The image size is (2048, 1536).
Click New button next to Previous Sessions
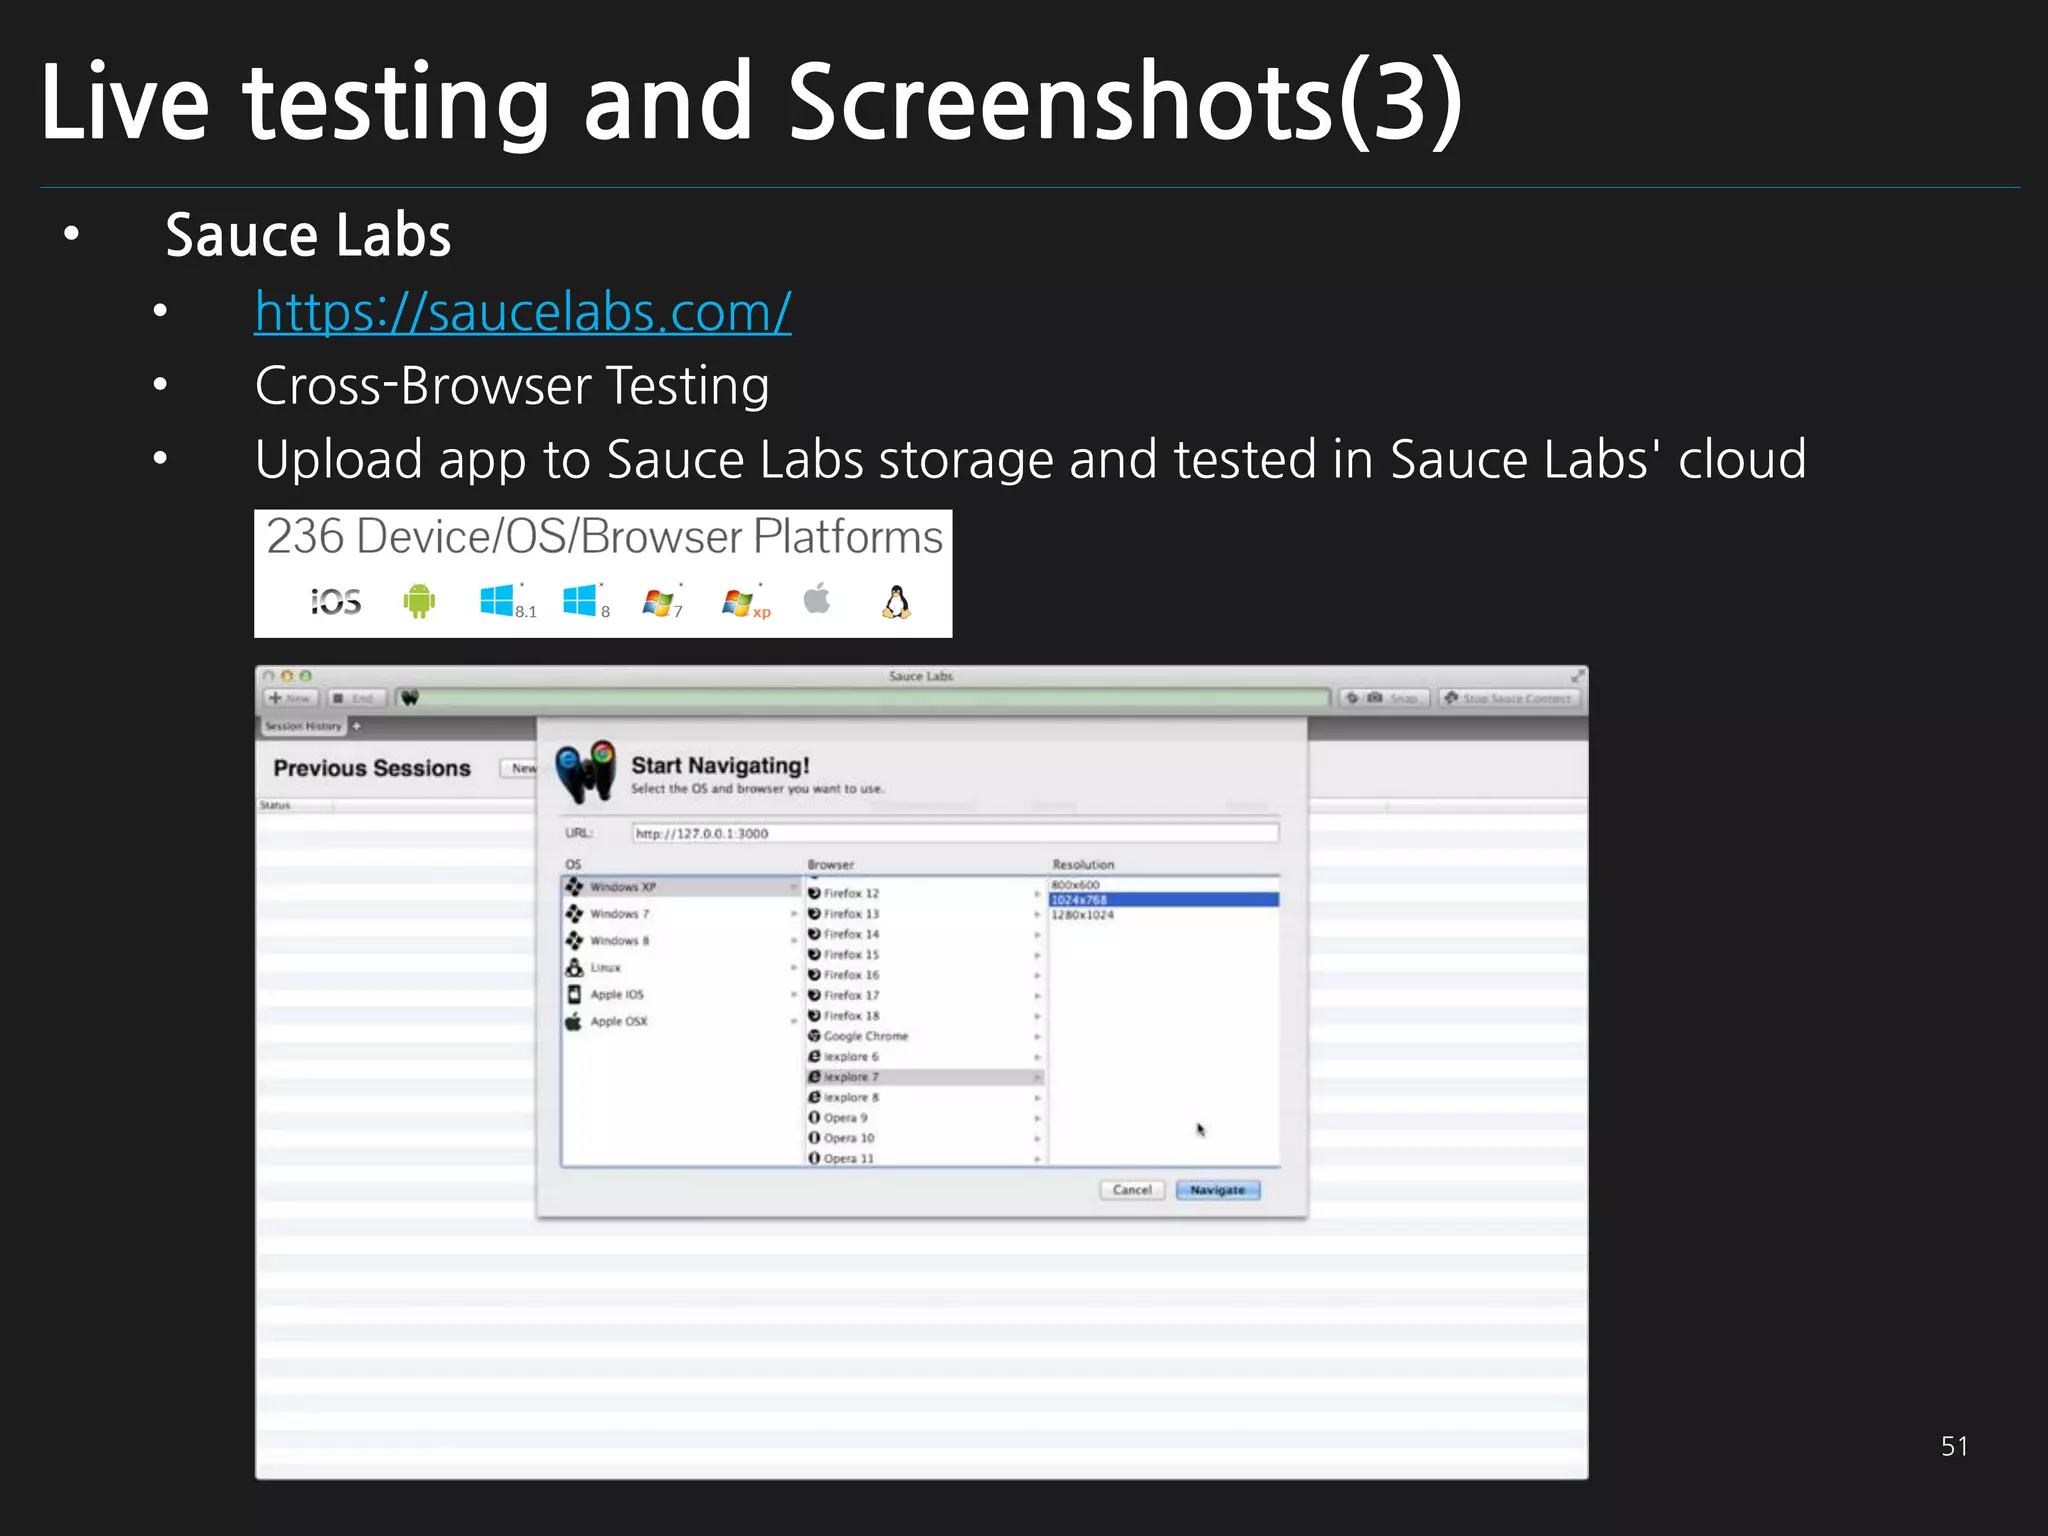[519, 768]
